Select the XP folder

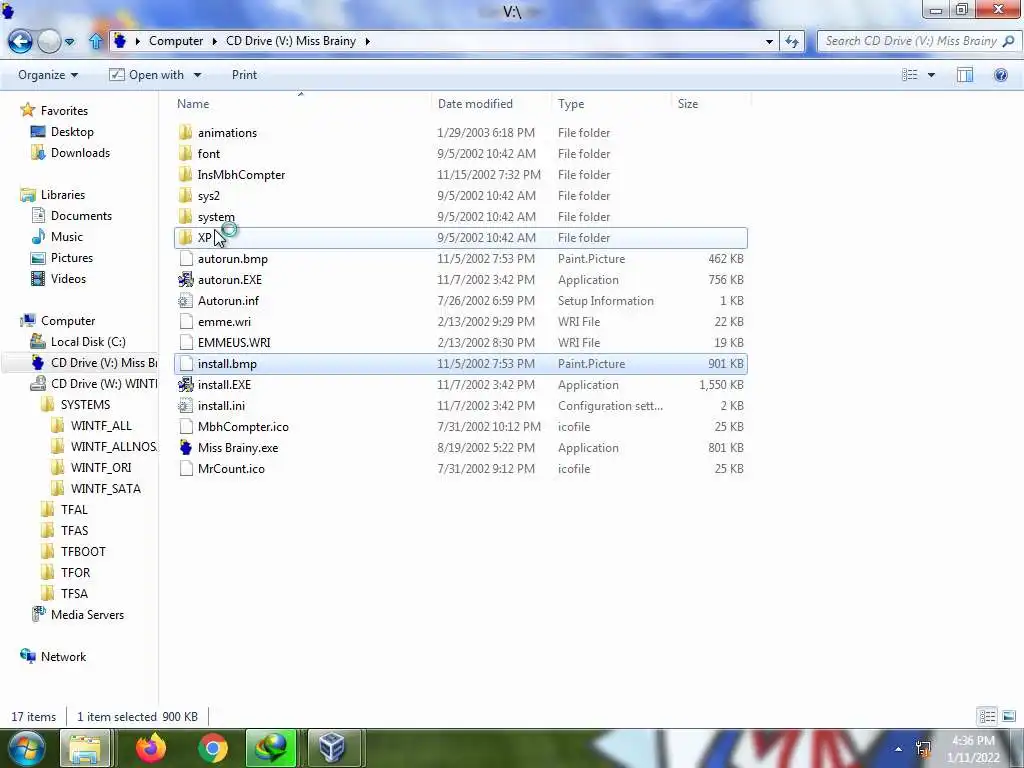tap(461, 238)
